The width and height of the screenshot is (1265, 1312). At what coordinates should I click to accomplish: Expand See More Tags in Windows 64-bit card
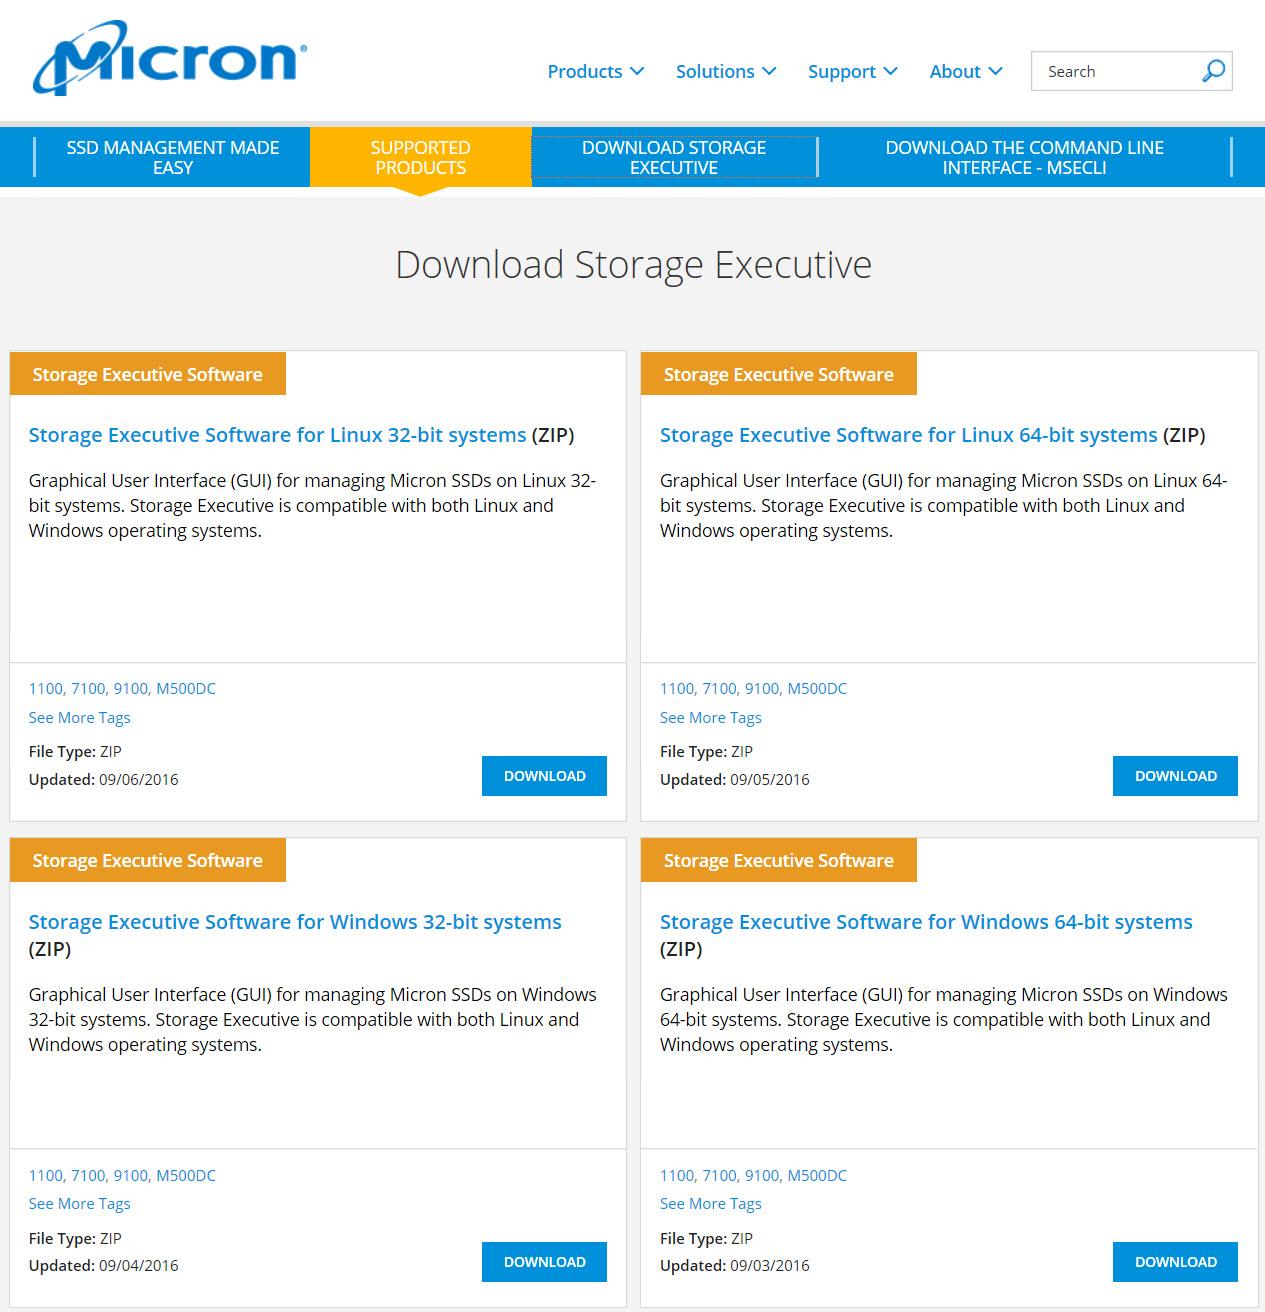[710, 1204]
